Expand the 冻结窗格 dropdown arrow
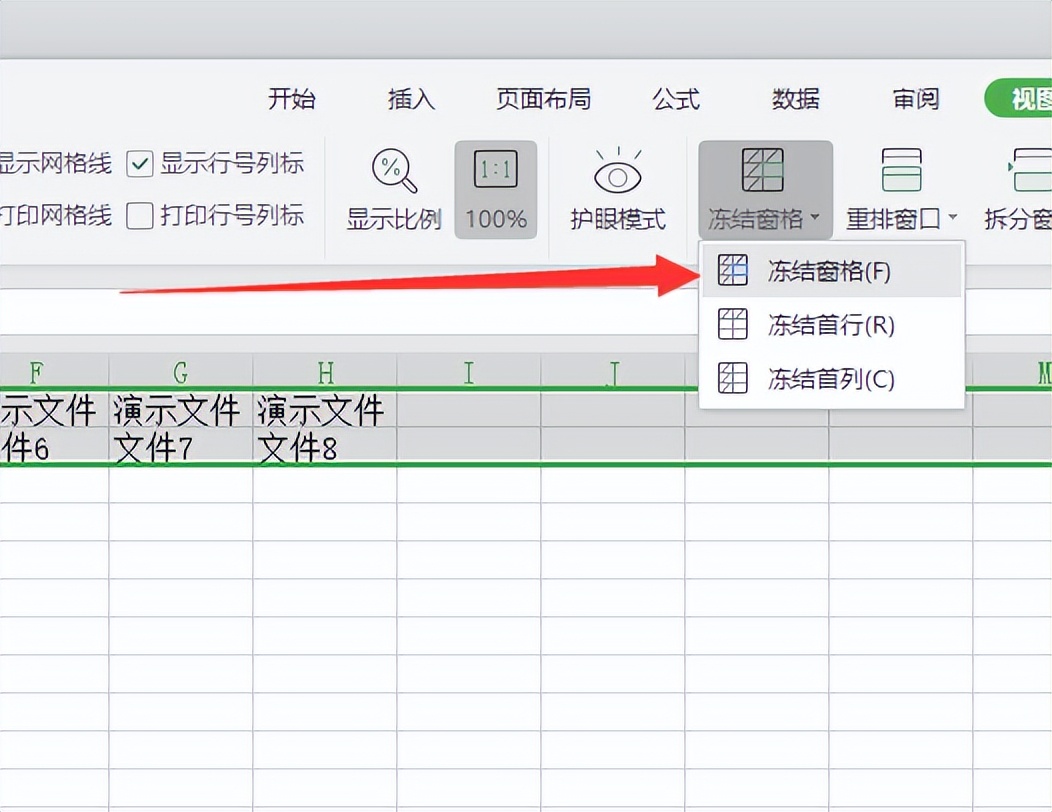 point(815,217)
